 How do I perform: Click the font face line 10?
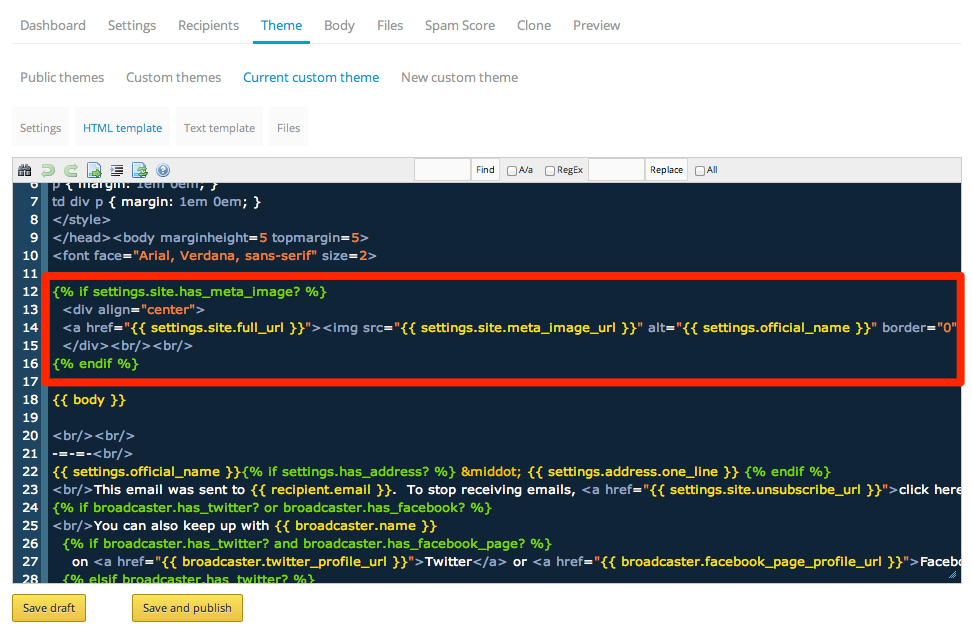214,255
